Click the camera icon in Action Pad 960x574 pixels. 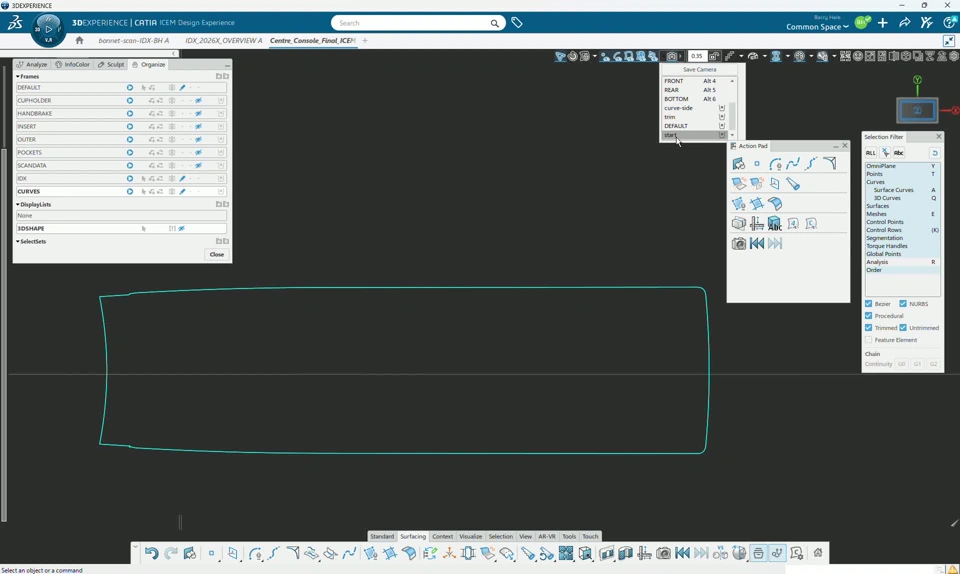click(x=738, y=244)
